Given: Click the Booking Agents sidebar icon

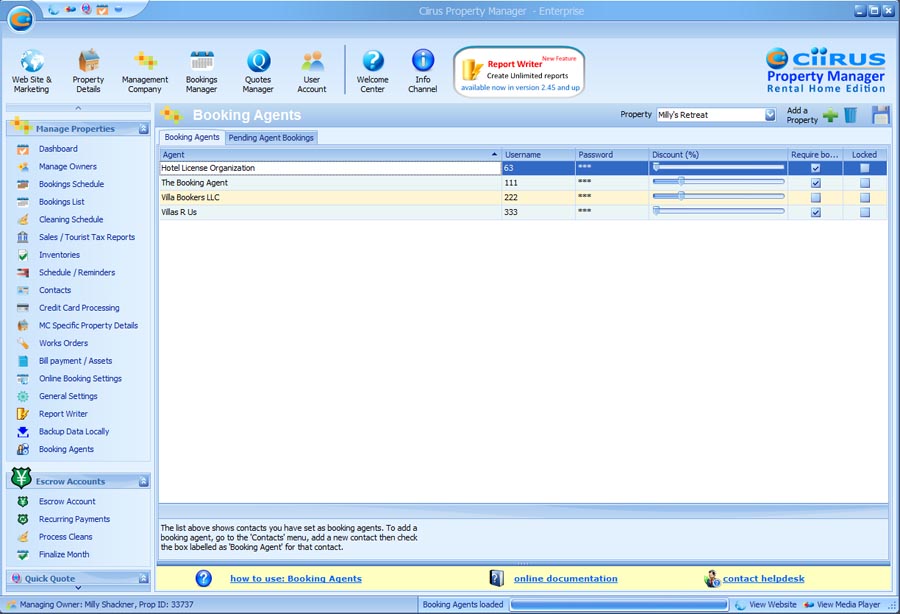Looking at the screenshot, I should [23, 450].
